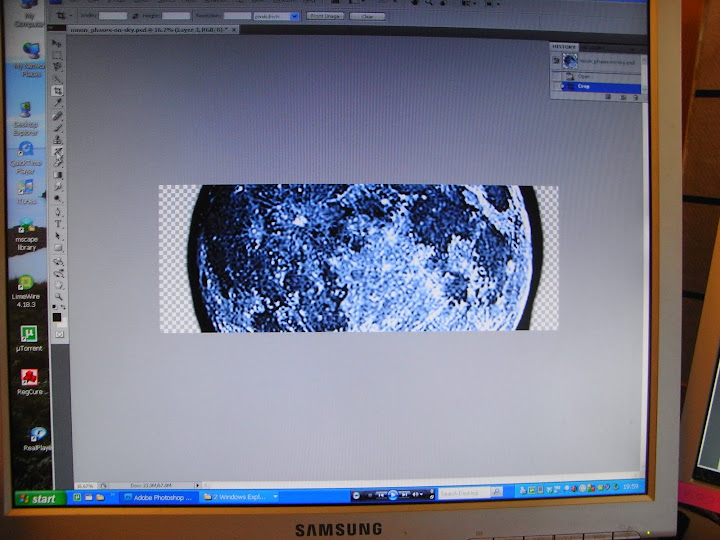
Task: Select the Blur tool
Action: pyautogui.click(x=58, y=186)
